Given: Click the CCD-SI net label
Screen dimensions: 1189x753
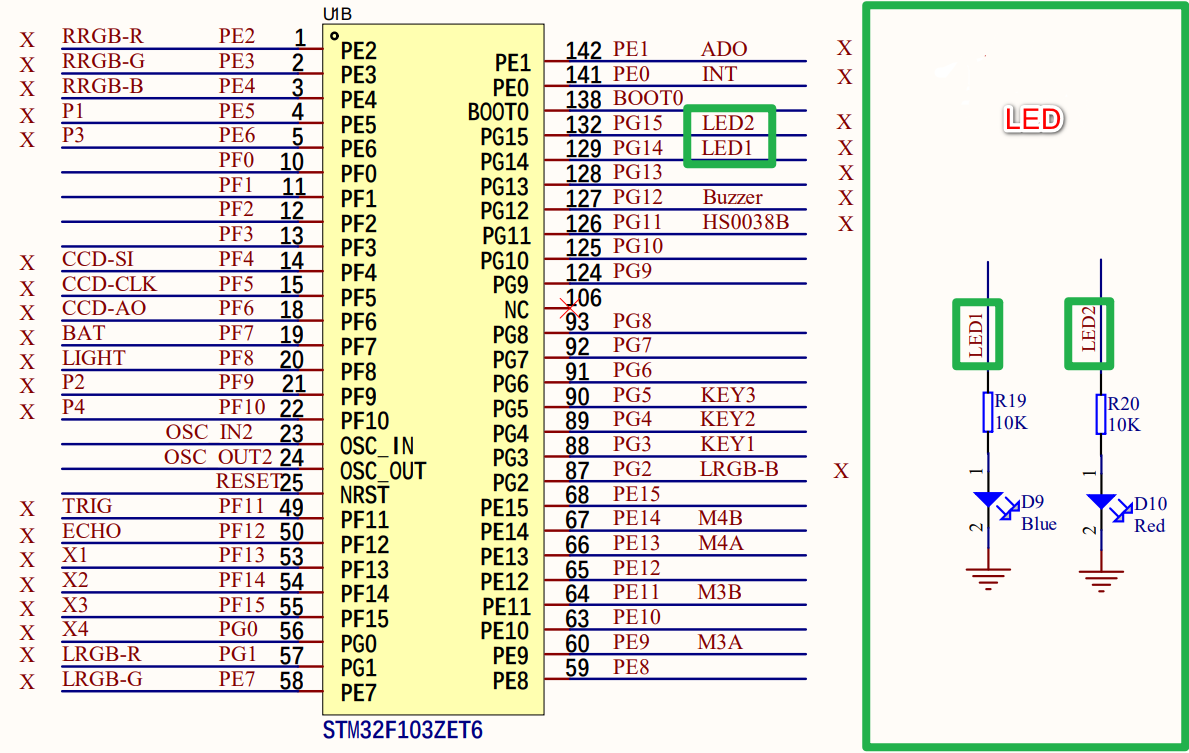Looking at the screenshot, I should [98, 259].
